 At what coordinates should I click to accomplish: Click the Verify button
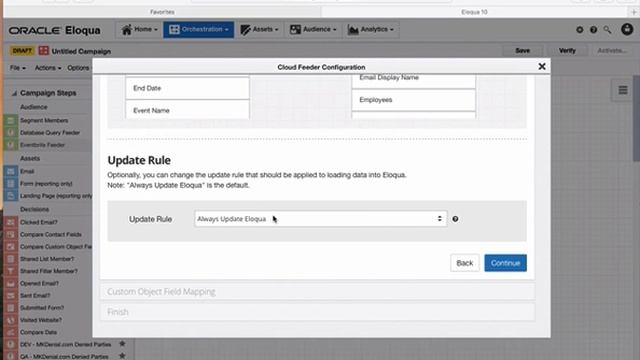tap(567, 51)
